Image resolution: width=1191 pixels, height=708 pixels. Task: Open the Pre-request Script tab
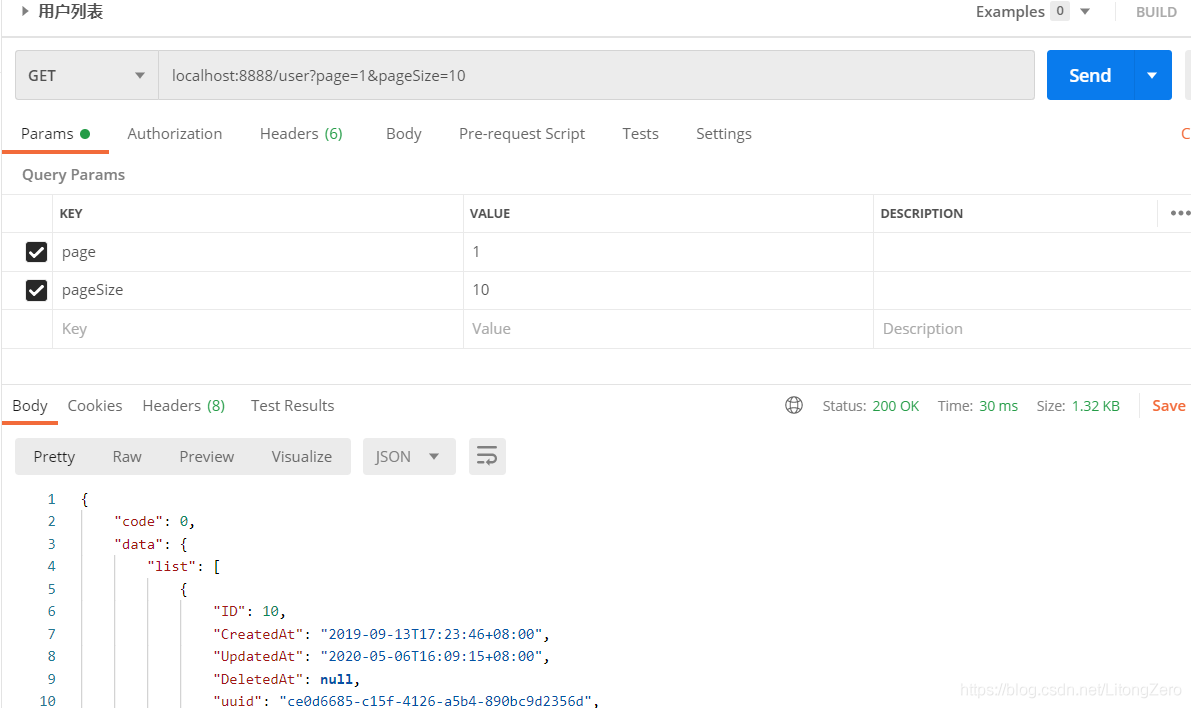522,134
